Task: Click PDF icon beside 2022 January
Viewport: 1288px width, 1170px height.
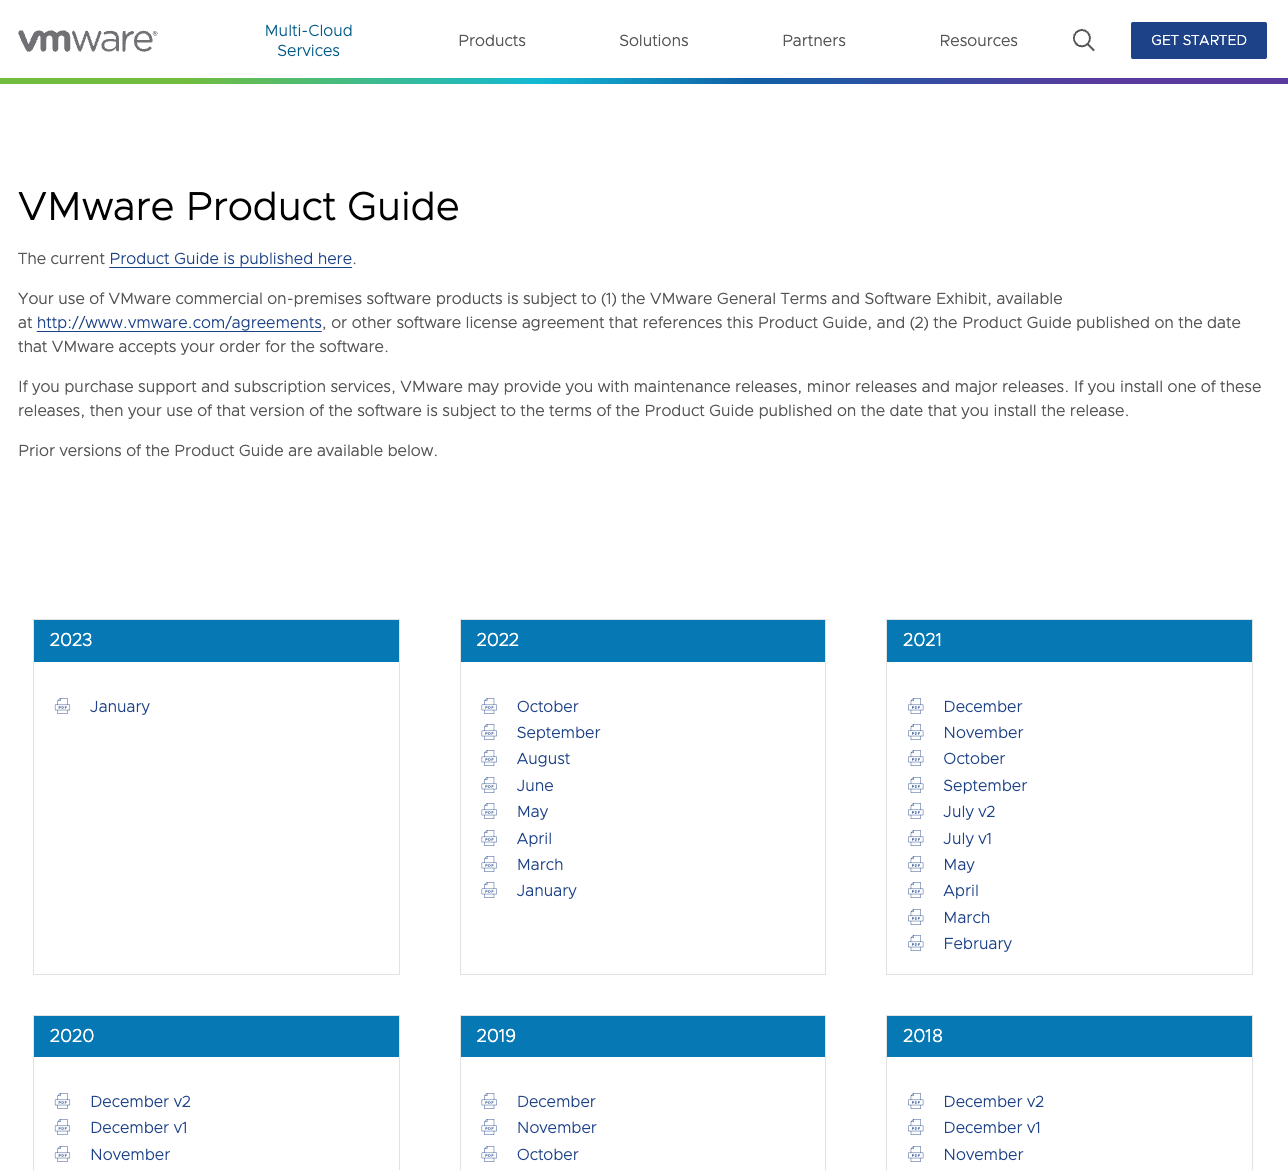Action: [489, 890]
